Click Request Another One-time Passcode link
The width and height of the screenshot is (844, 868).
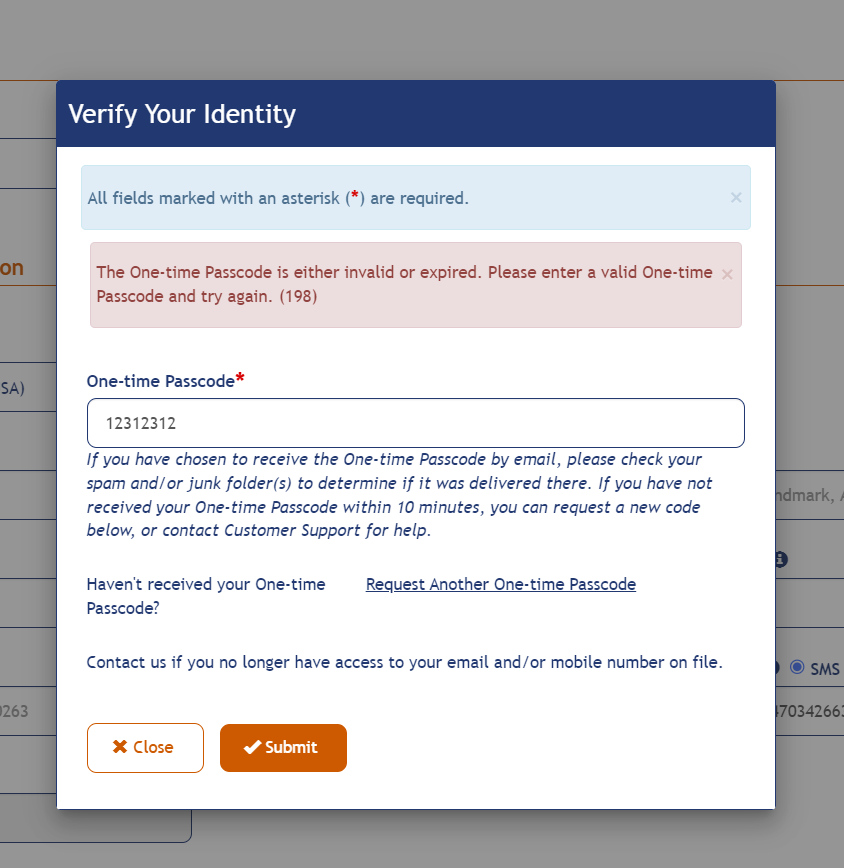point(500,584)
